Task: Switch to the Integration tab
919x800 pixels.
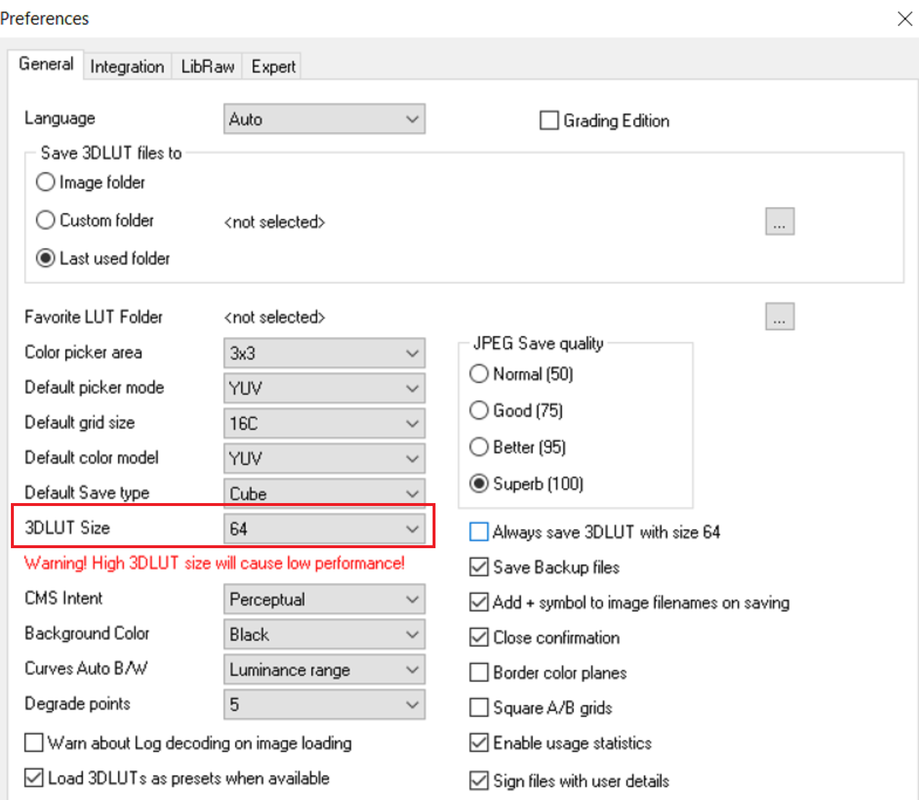Action: click(127, 66)
